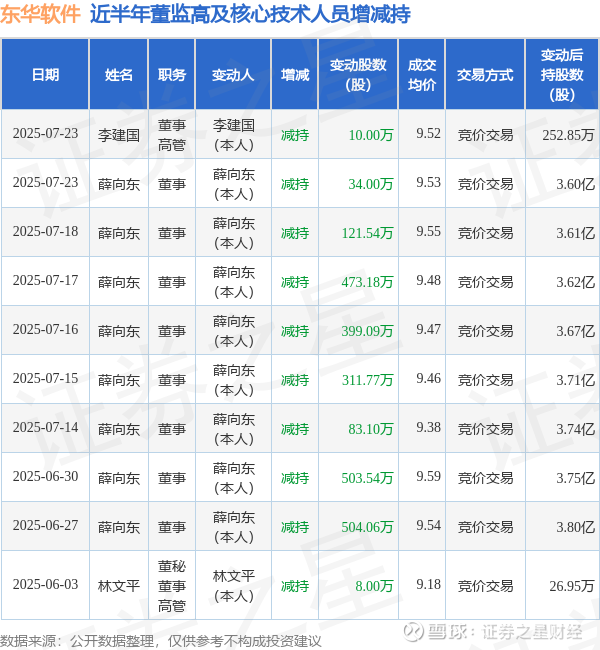The height and width of the screenshot is (650, 600).
Task: Click the 近半年董监高及核心技术人员增减持 heading
Action: click(250, 14)
